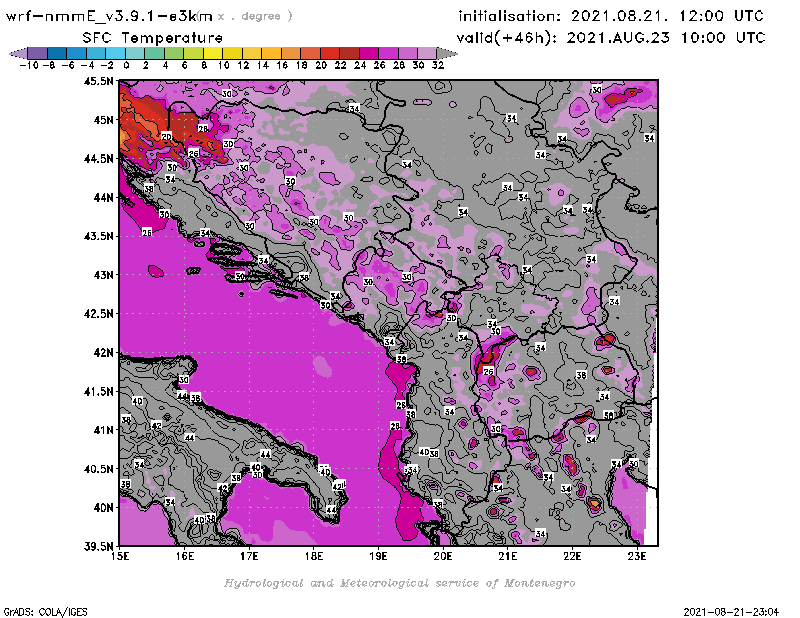Click the 'valid(+46h): 2021.AUG.23 10:00 UTC' text
Image resolution: width=800 pixels, height=618 pixels.
coord(611,38)
